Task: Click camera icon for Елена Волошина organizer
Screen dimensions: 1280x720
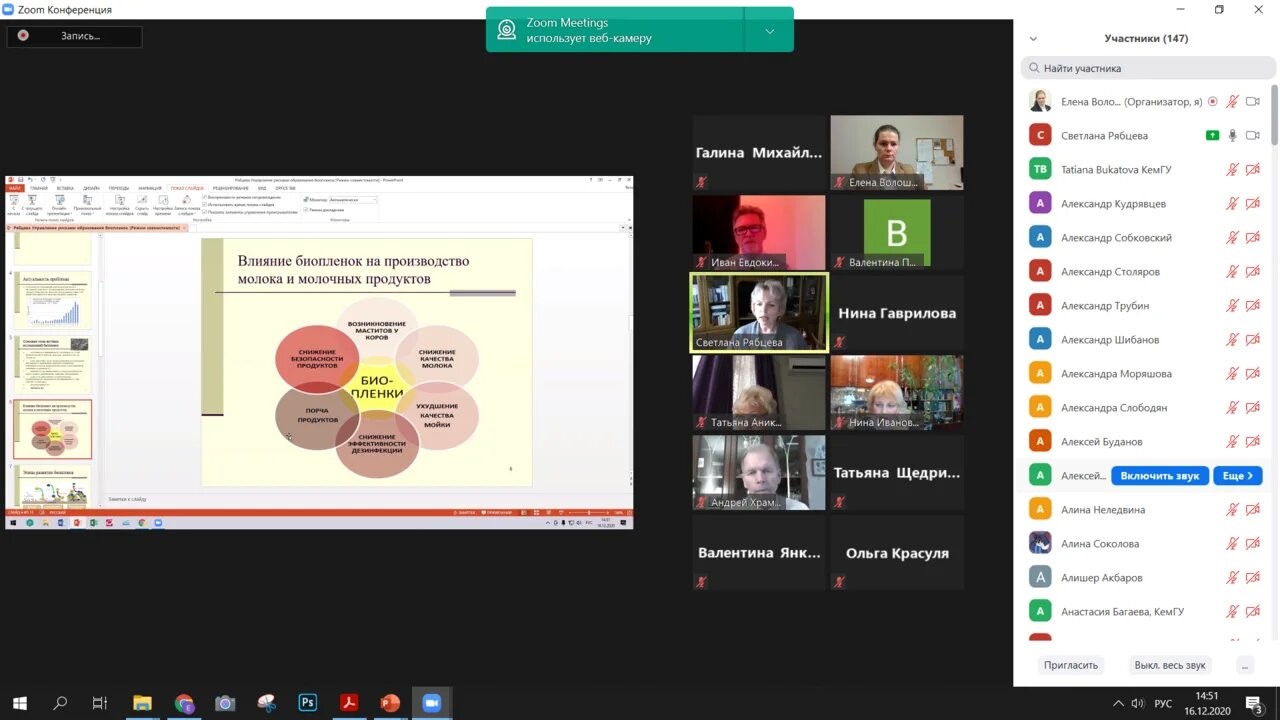Action: (1252, 102)
